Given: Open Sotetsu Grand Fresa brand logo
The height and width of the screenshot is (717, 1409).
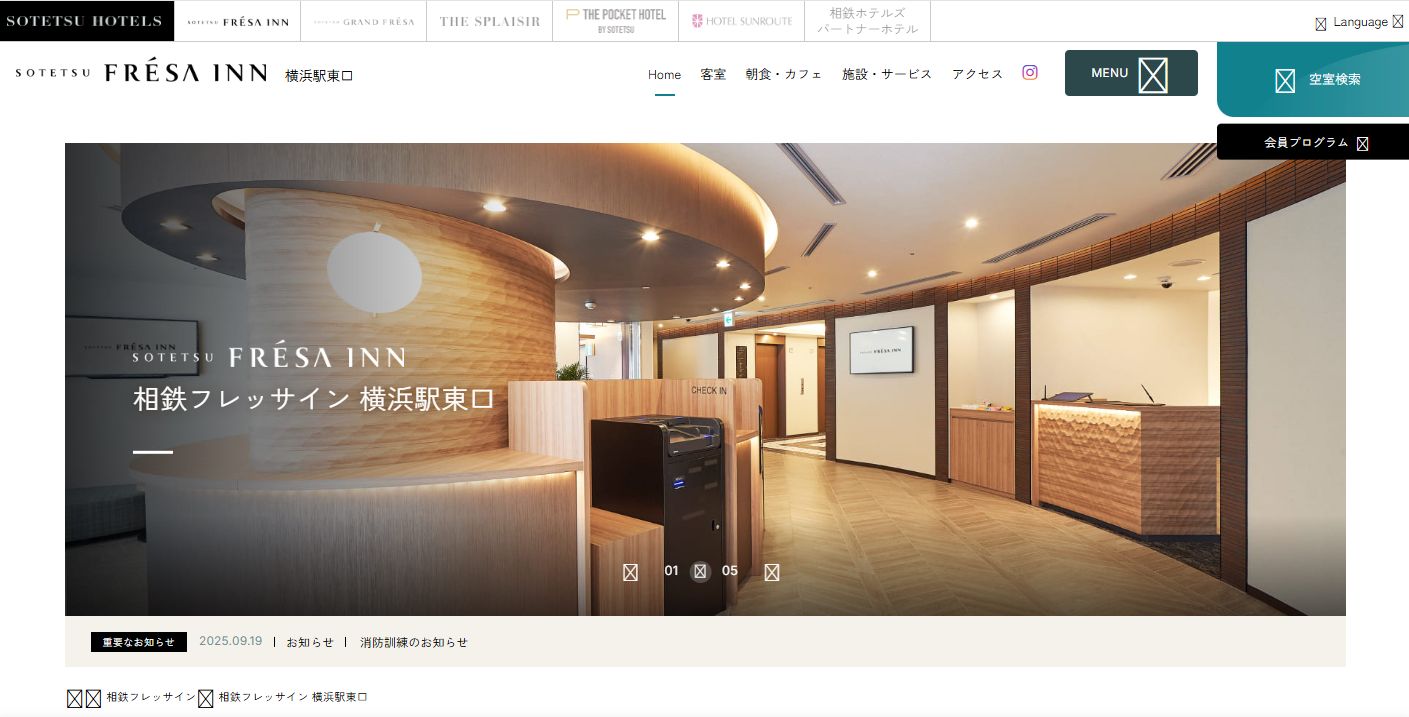Looking at the screenshot, I should (364, 21).
